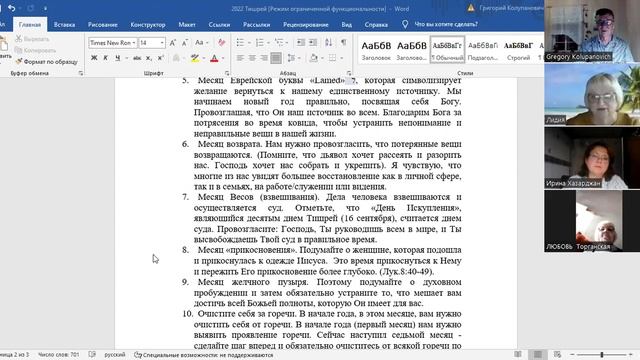This screenshot has width=640, height=360.
Task: Open Paragraph (Абзац) dialog launcher
Action: (x=349, y=73)
